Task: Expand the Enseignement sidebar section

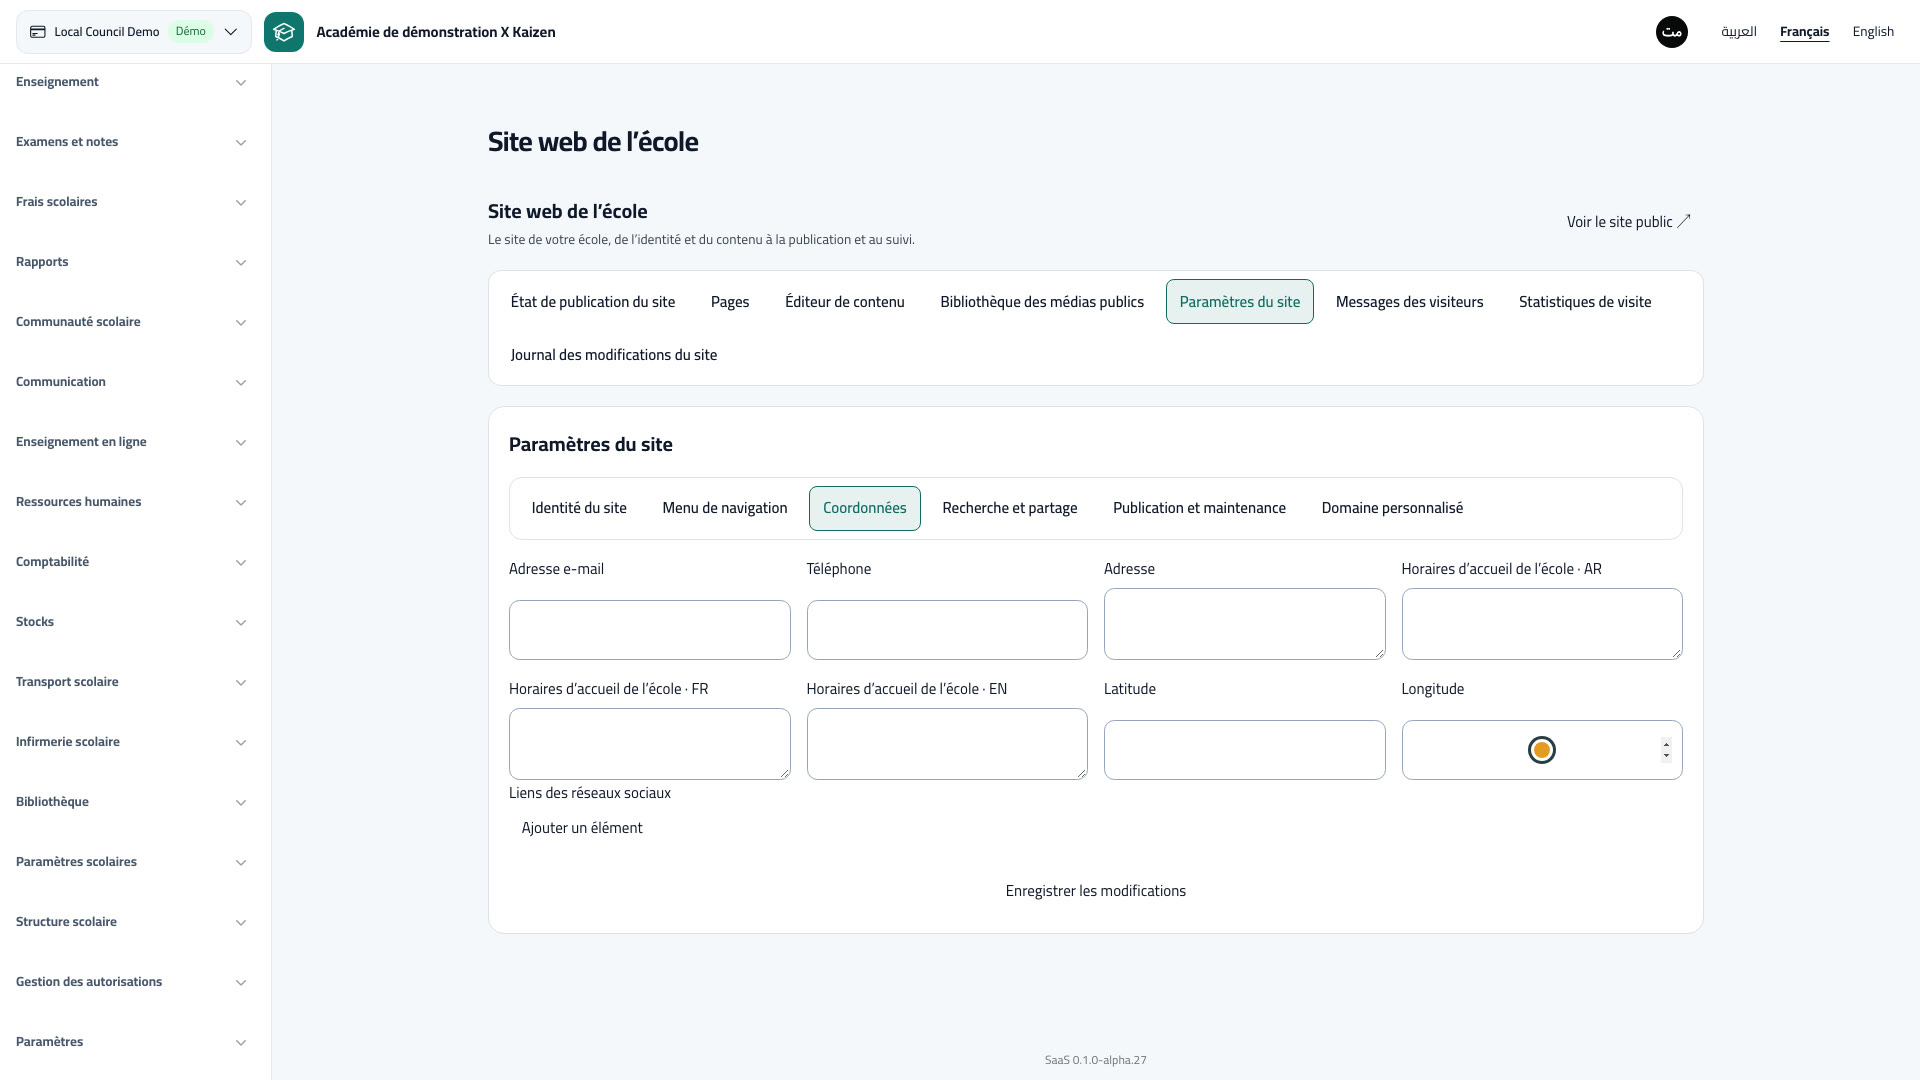Action: point(131,82)
